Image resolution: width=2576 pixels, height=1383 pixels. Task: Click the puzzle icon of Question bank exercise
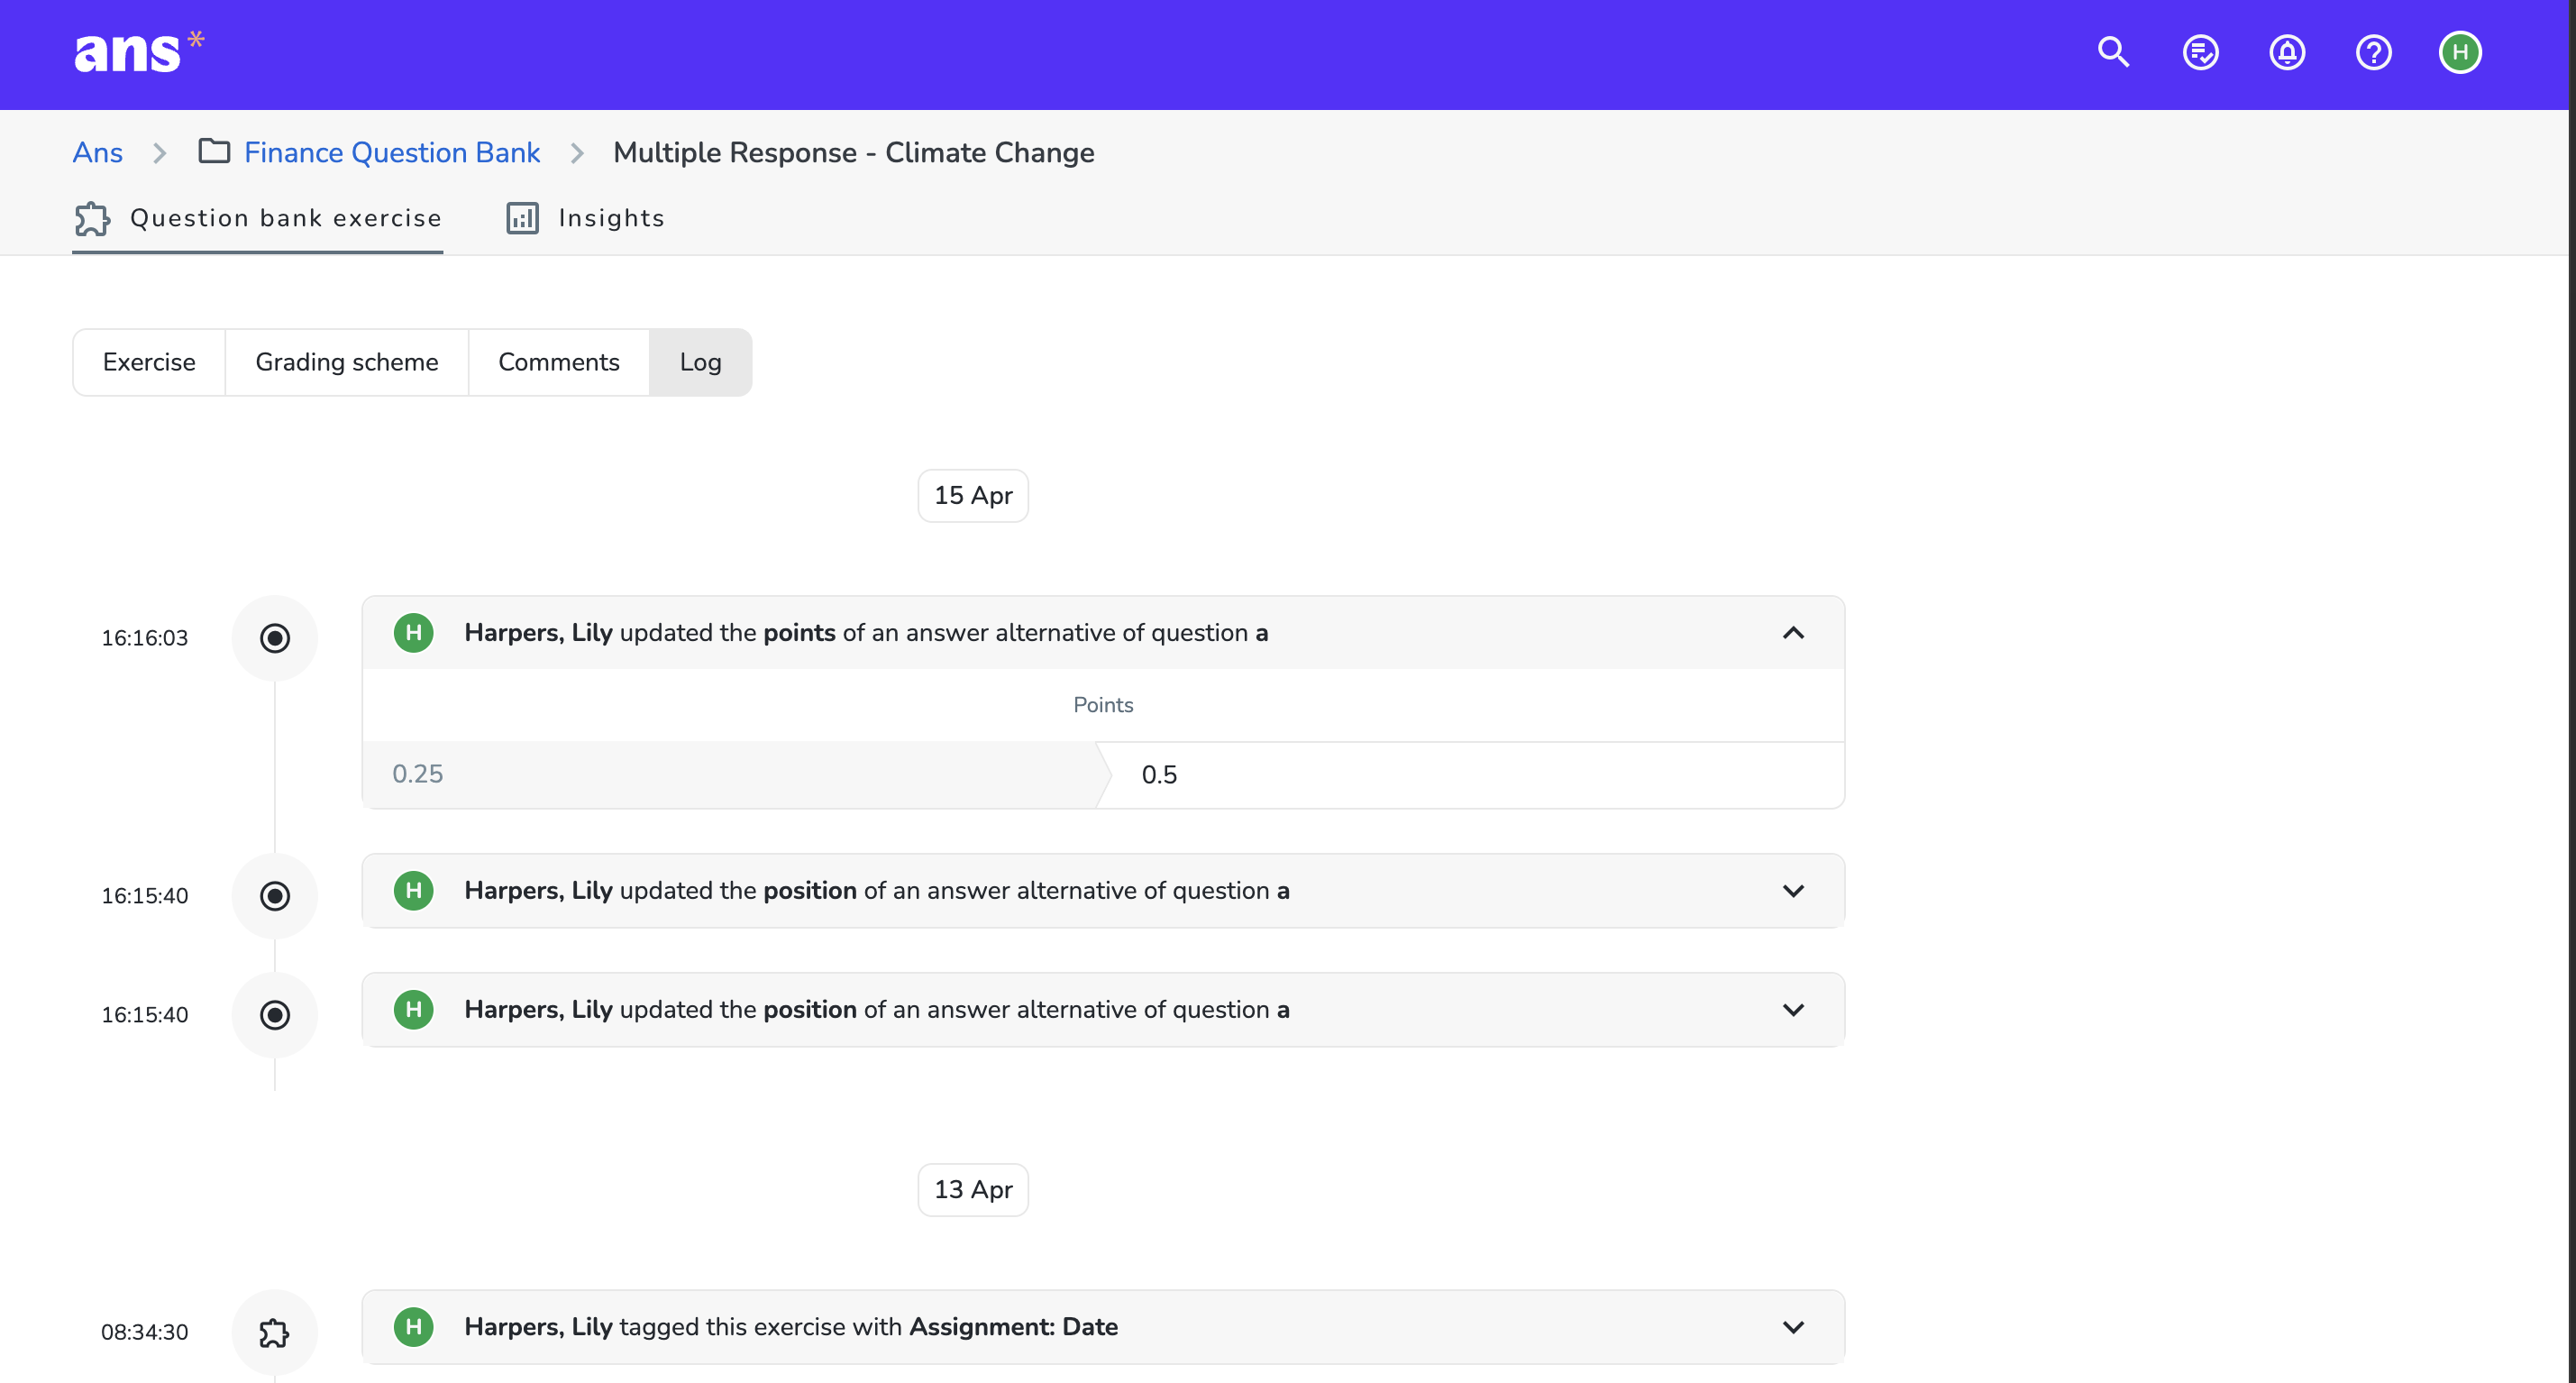[x=92, y=218]
